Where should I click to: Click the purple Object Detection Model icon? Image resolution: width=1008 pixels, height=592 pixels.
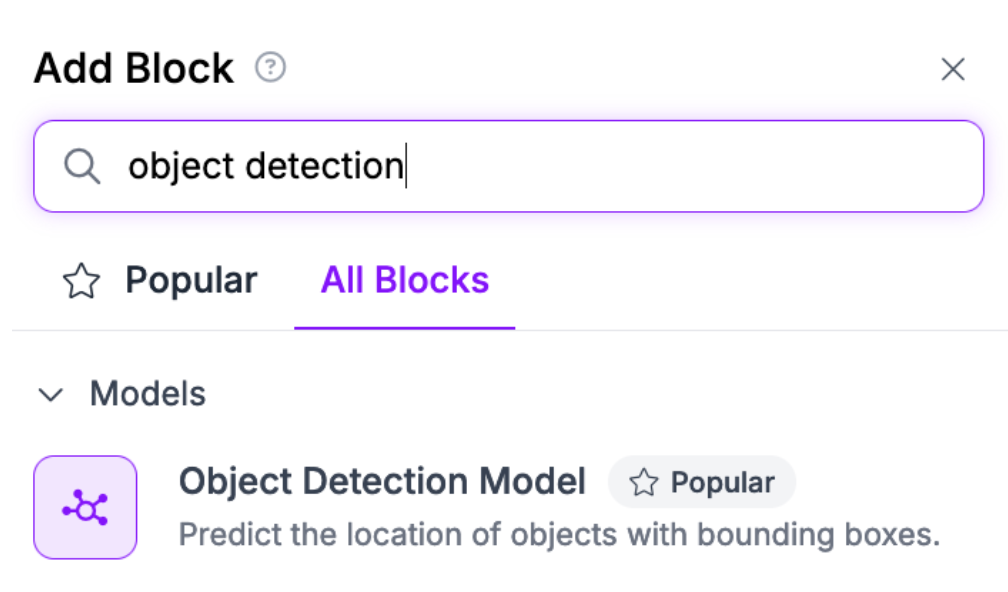click(x=85, y=507)
